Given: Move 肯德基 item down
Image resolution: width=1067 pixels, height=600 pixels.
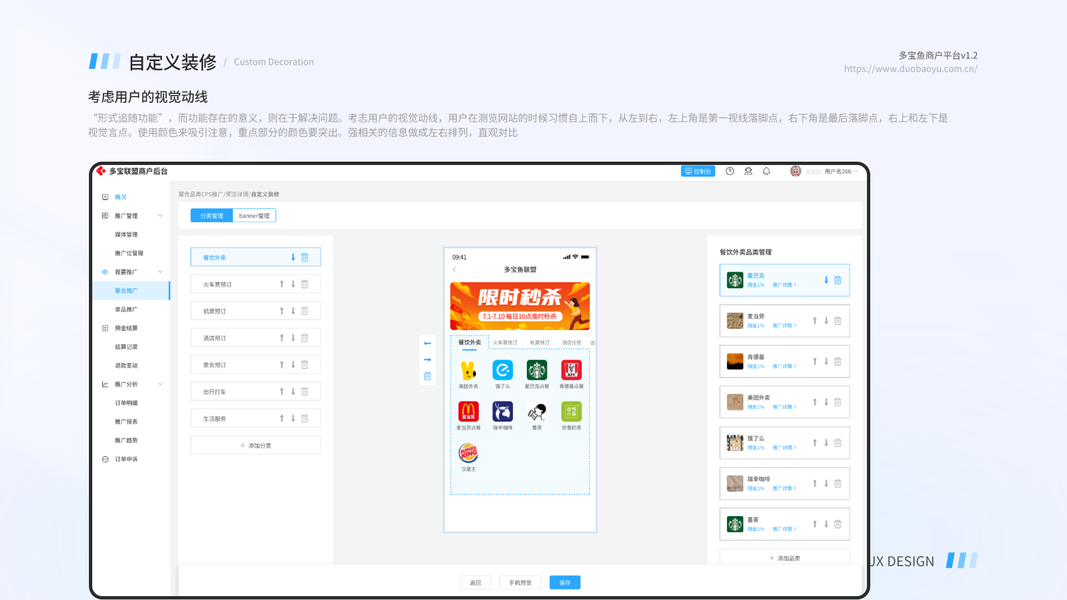Looking at the screenshot, I should point(826,361).
